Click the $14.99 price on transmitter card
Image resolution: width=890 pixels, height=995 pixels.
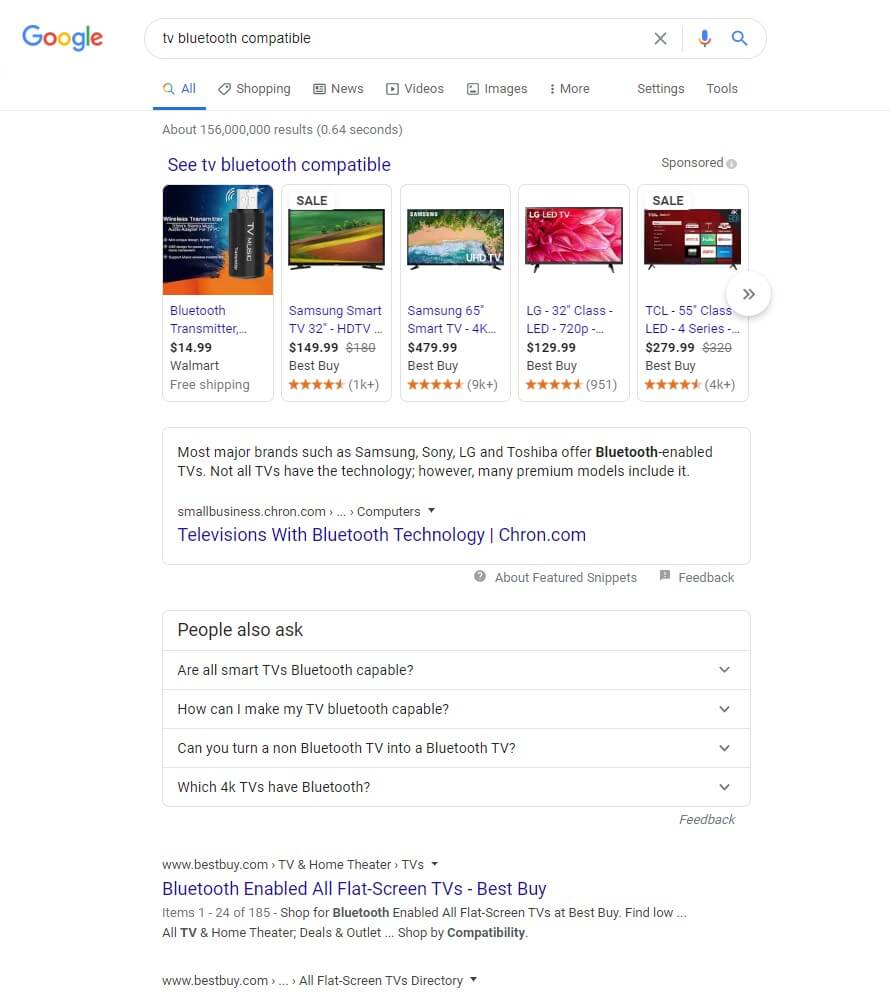(191, 348)
